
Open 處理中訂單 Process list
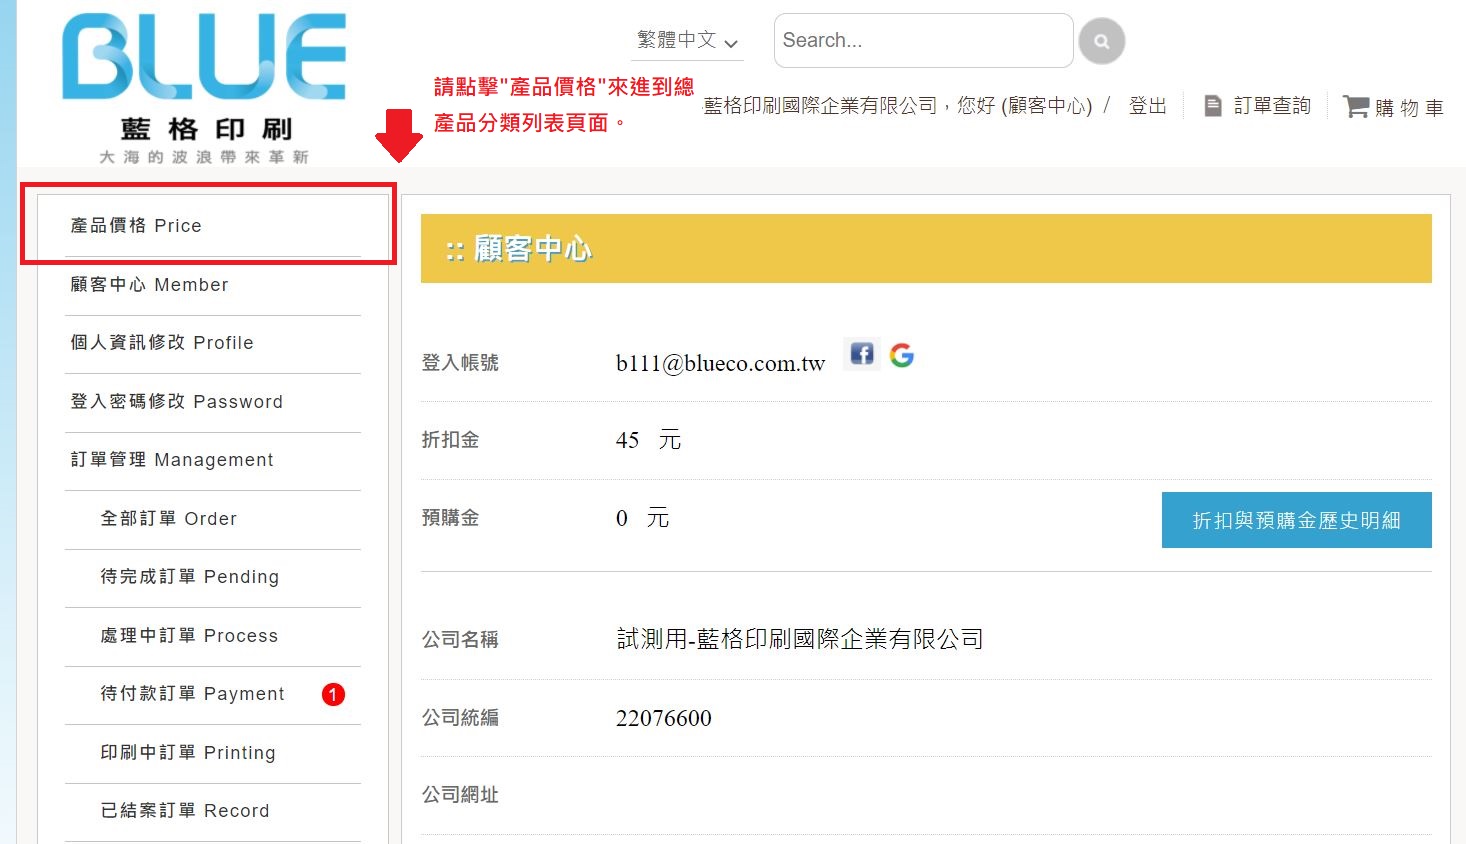[x=213, y=636]
